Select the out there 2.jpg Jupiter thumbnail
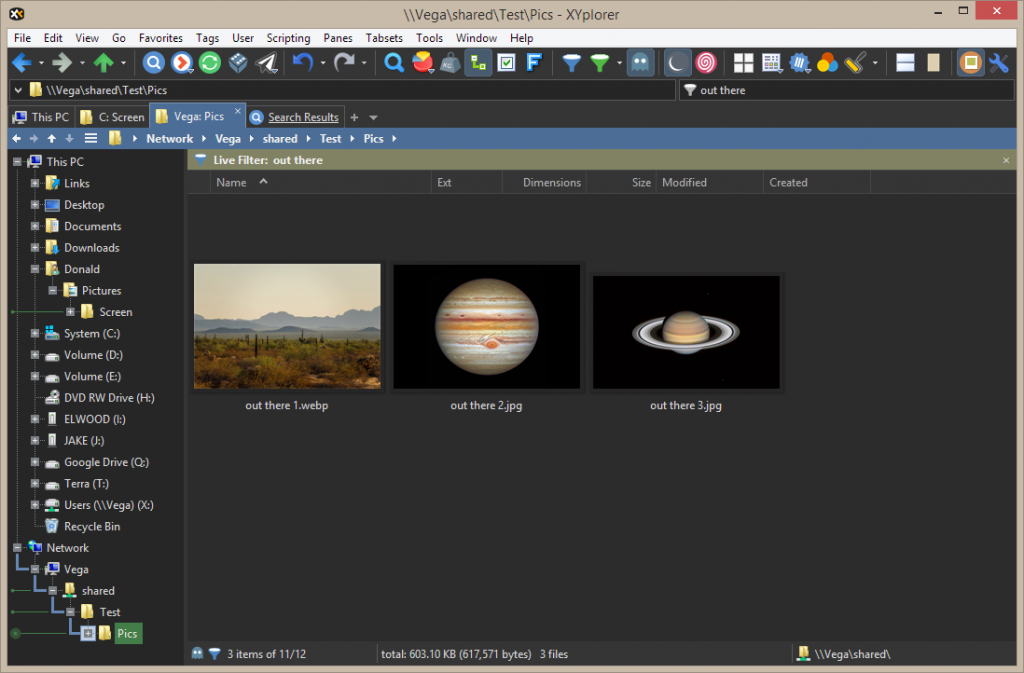This screenshot has width=1024, height=673. [486, 326]
